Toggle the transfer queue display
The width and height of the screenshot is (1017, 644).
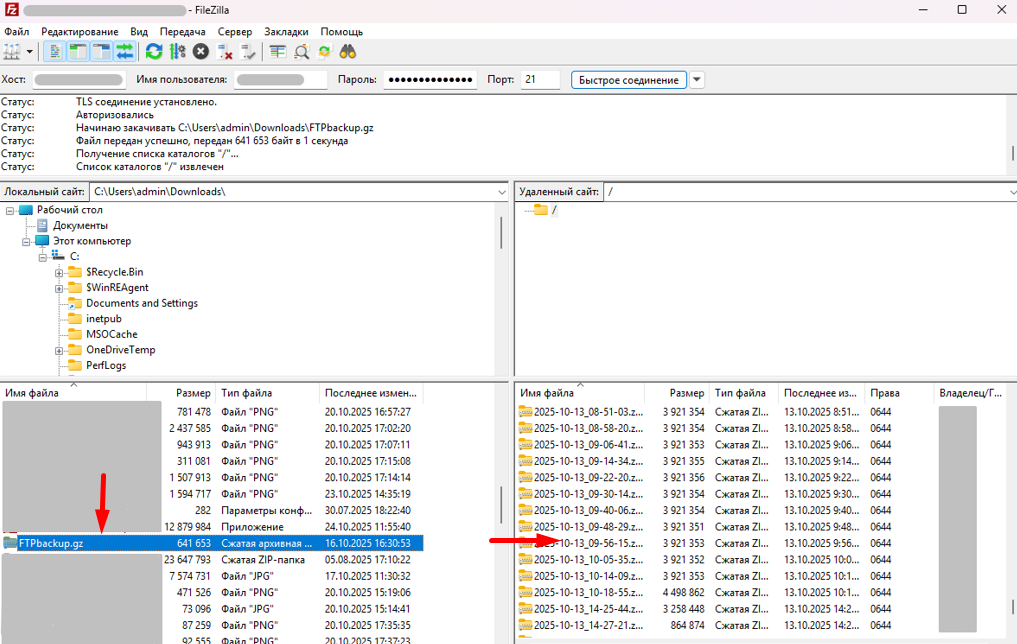click(125, 52)
